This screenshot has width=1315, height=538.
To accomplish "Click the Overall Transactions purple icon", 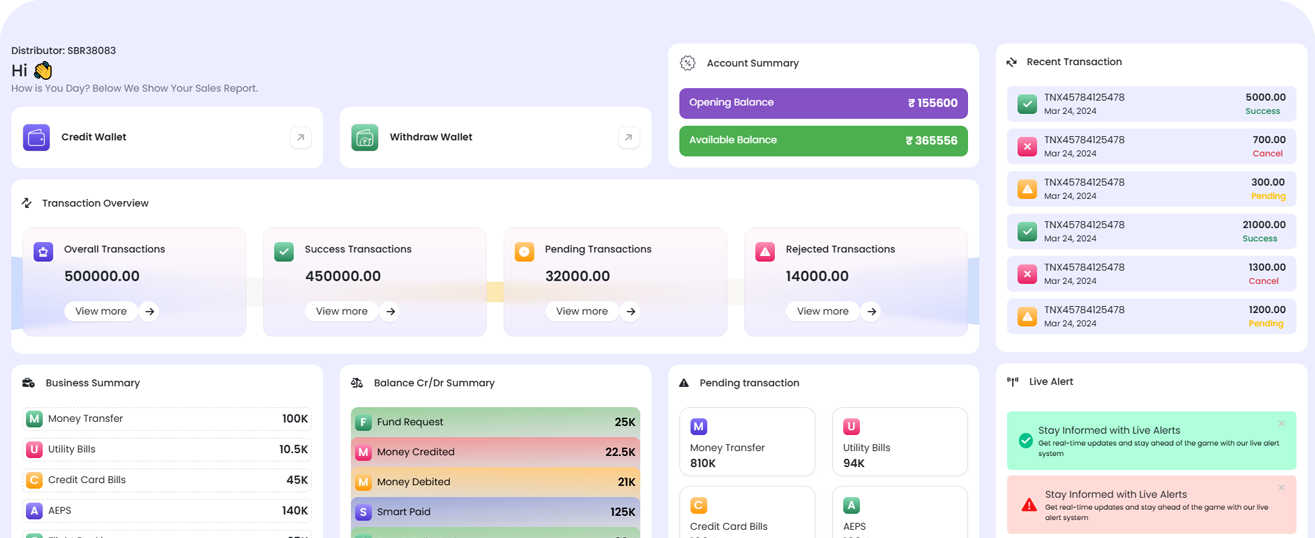I will point(43,252).
